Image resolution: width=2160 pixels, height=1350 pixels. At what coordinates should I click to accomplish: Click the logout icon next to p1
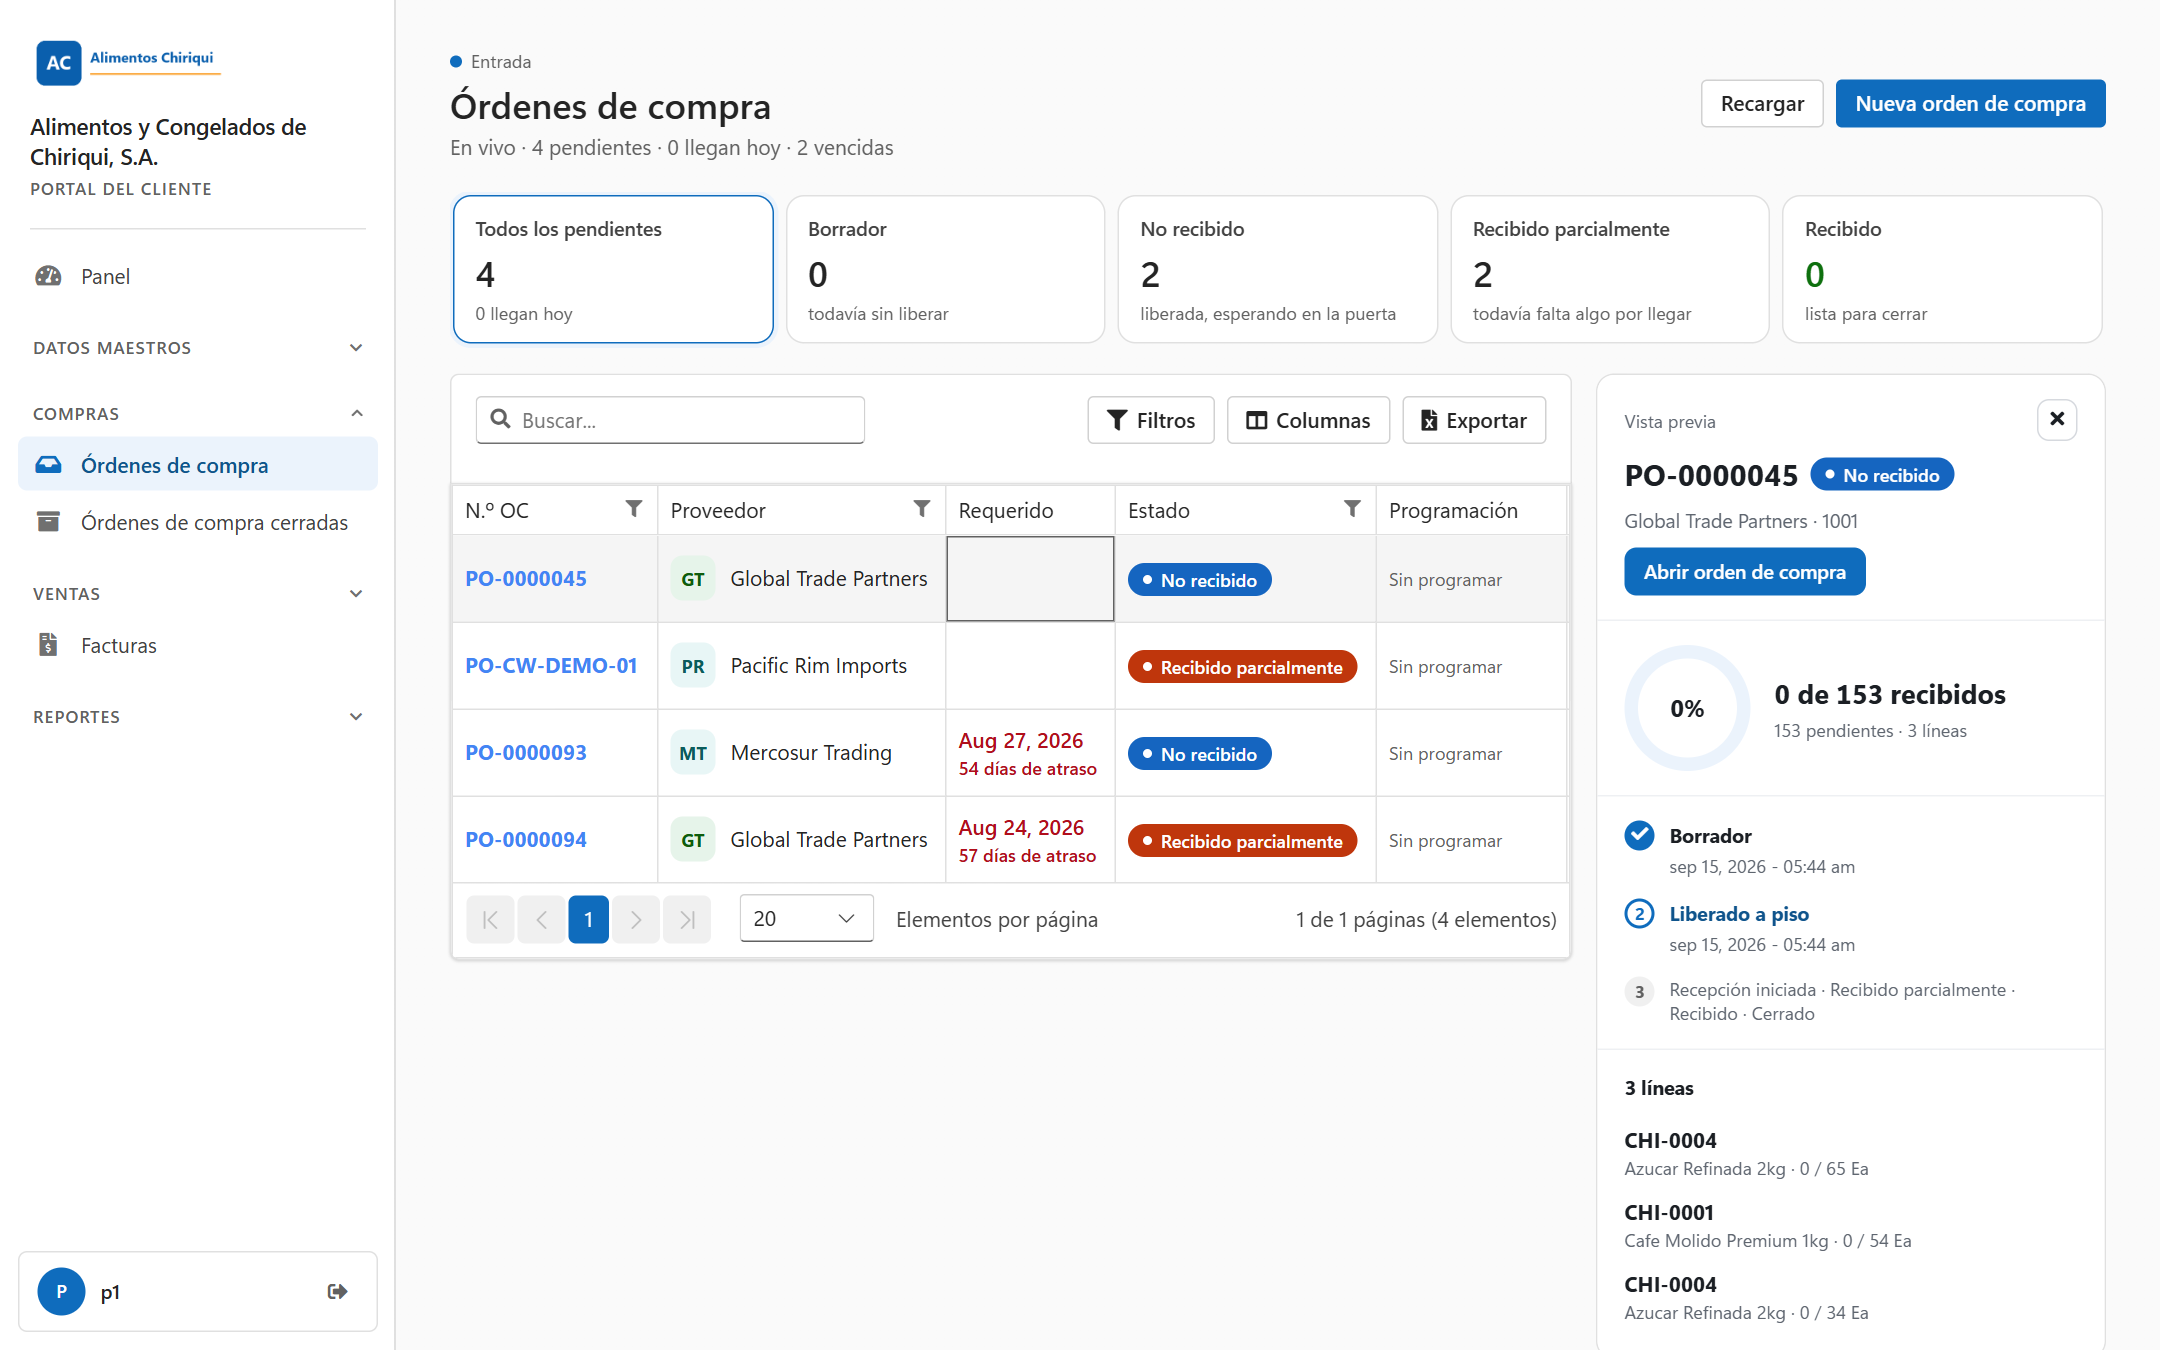point(337,1292)
